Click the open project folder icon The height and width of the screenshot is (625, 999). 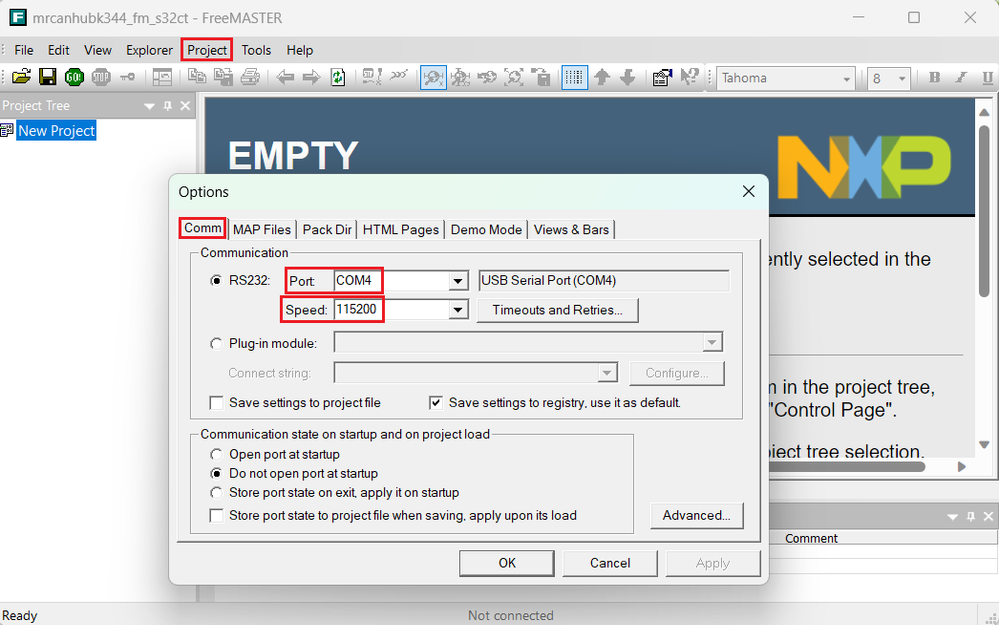(x=21, y=77)
